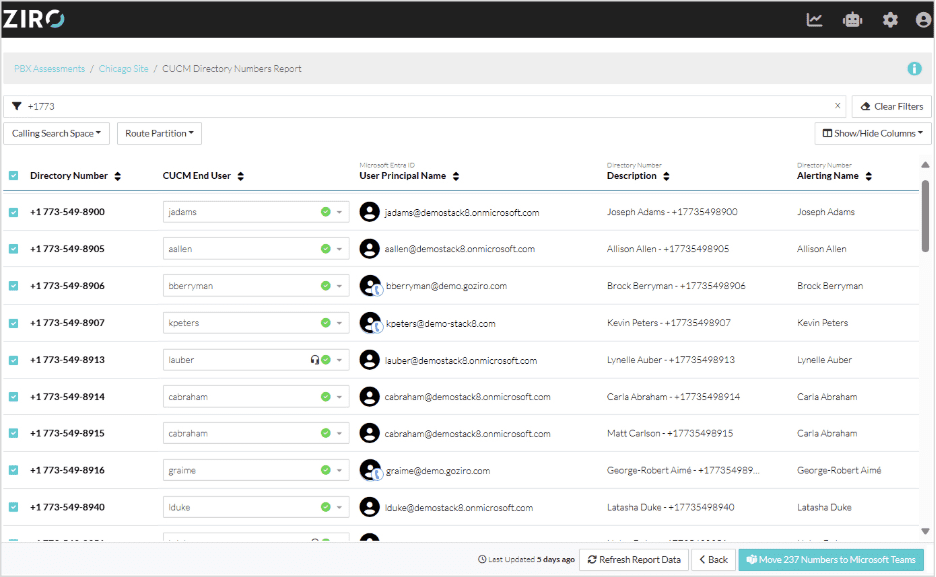Expand jadams end user dropdown arrow

tap(339, 212)
